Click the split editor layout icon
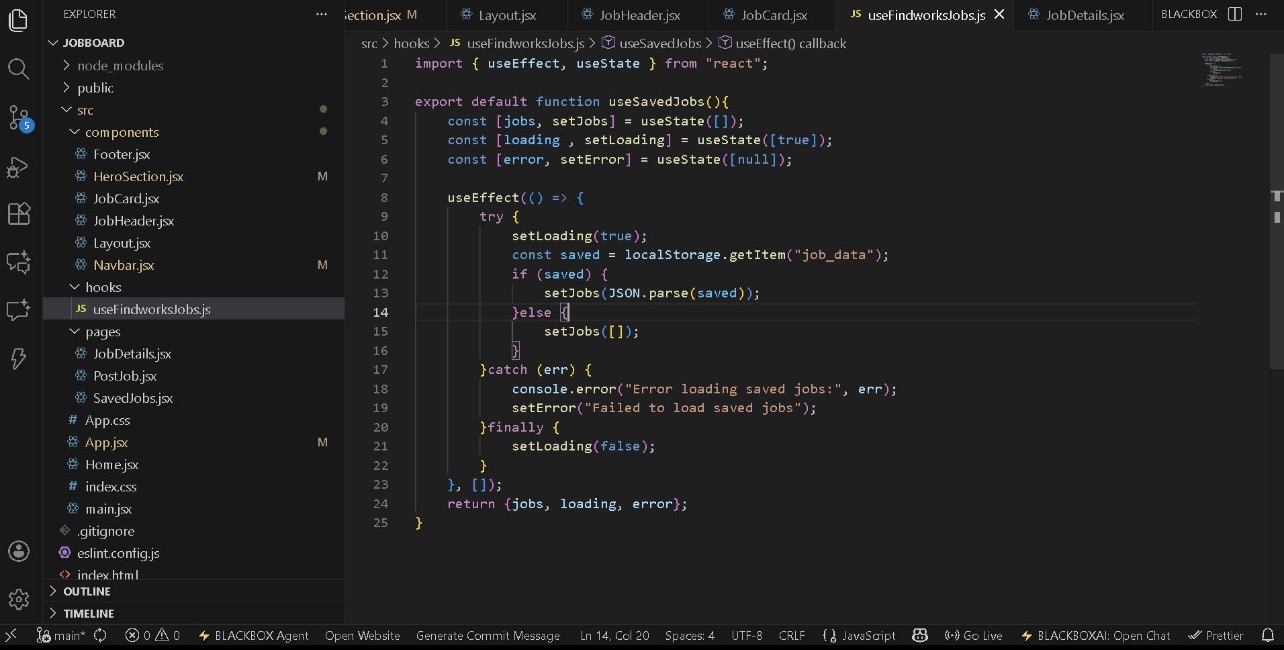1284x650 pixels. (x=1235, y=14)
